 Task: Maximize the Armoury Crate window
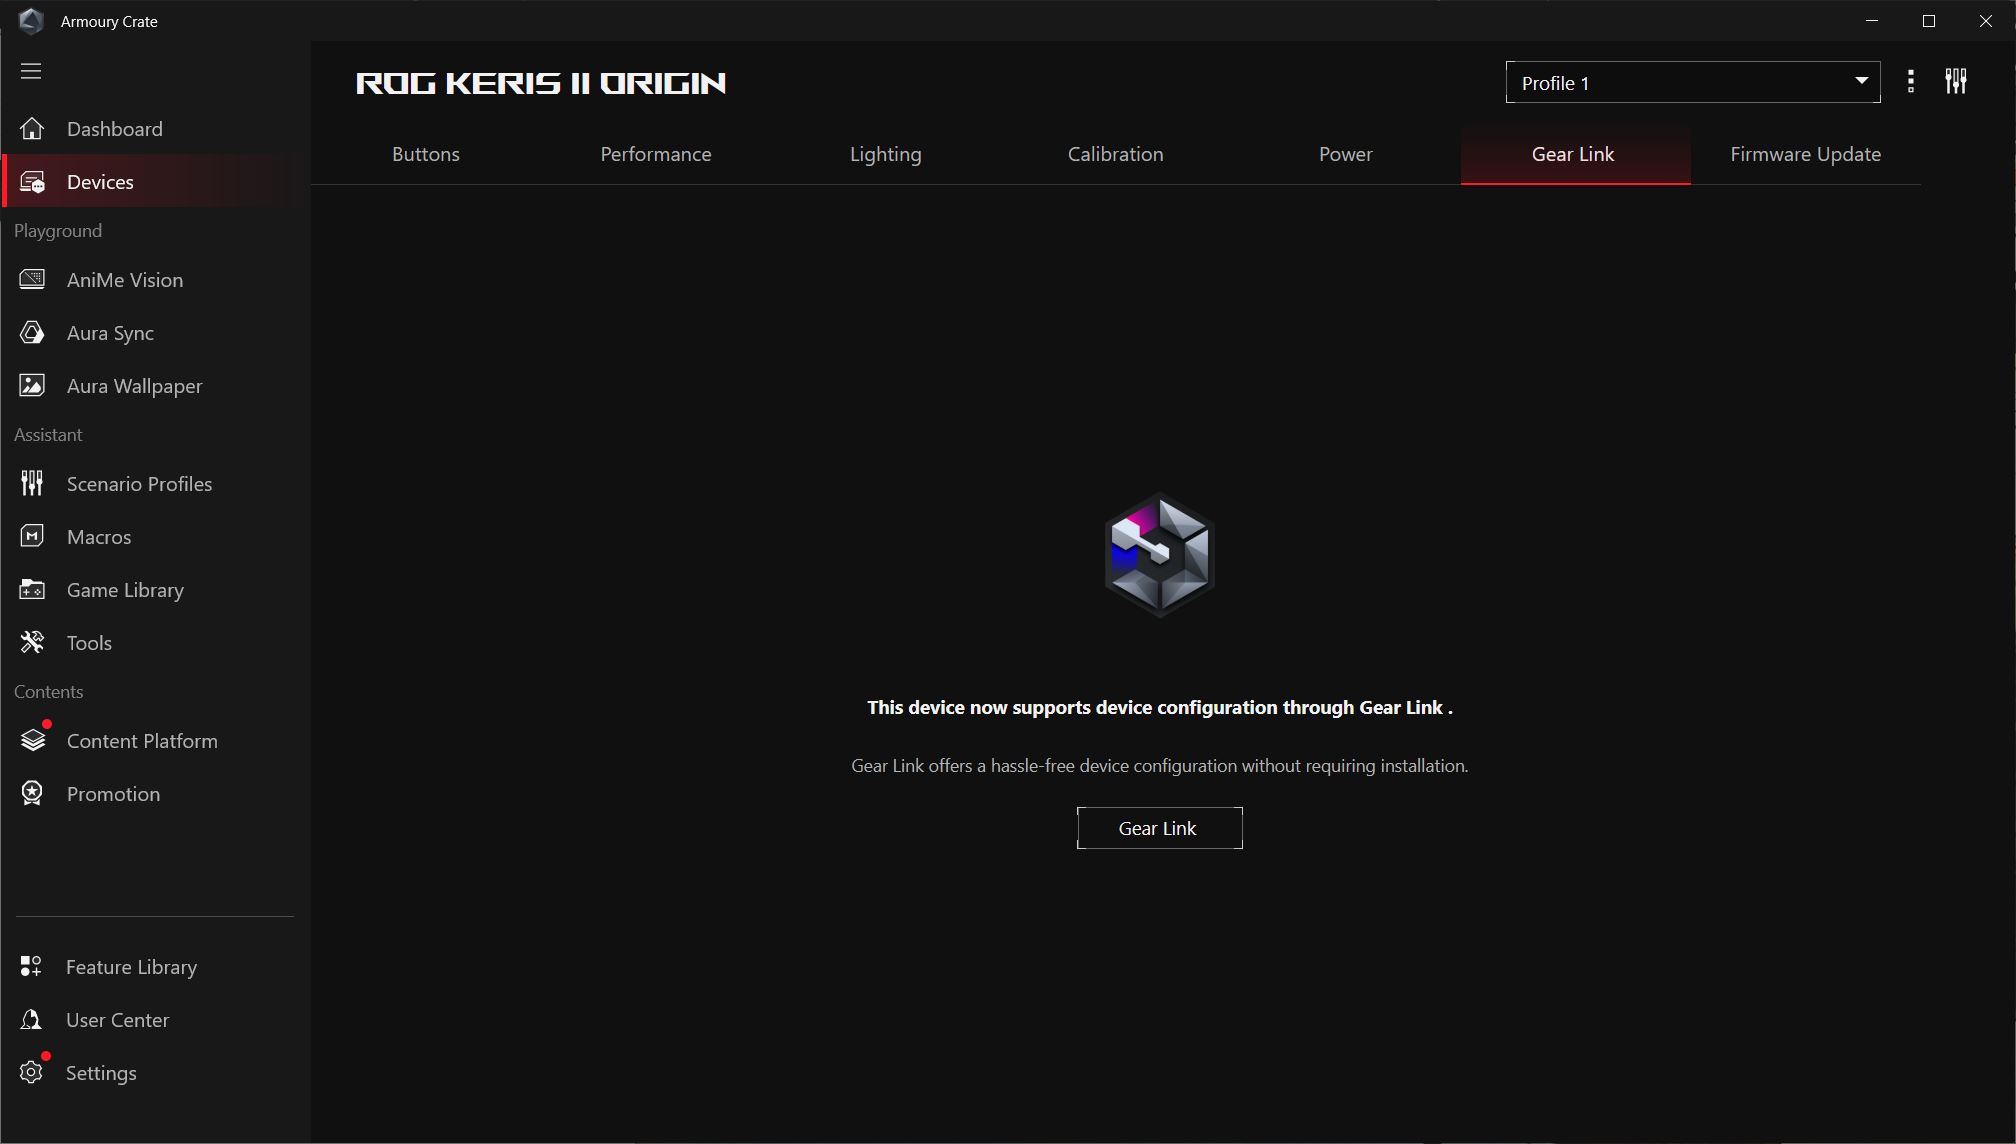[x=1929, y=21]
